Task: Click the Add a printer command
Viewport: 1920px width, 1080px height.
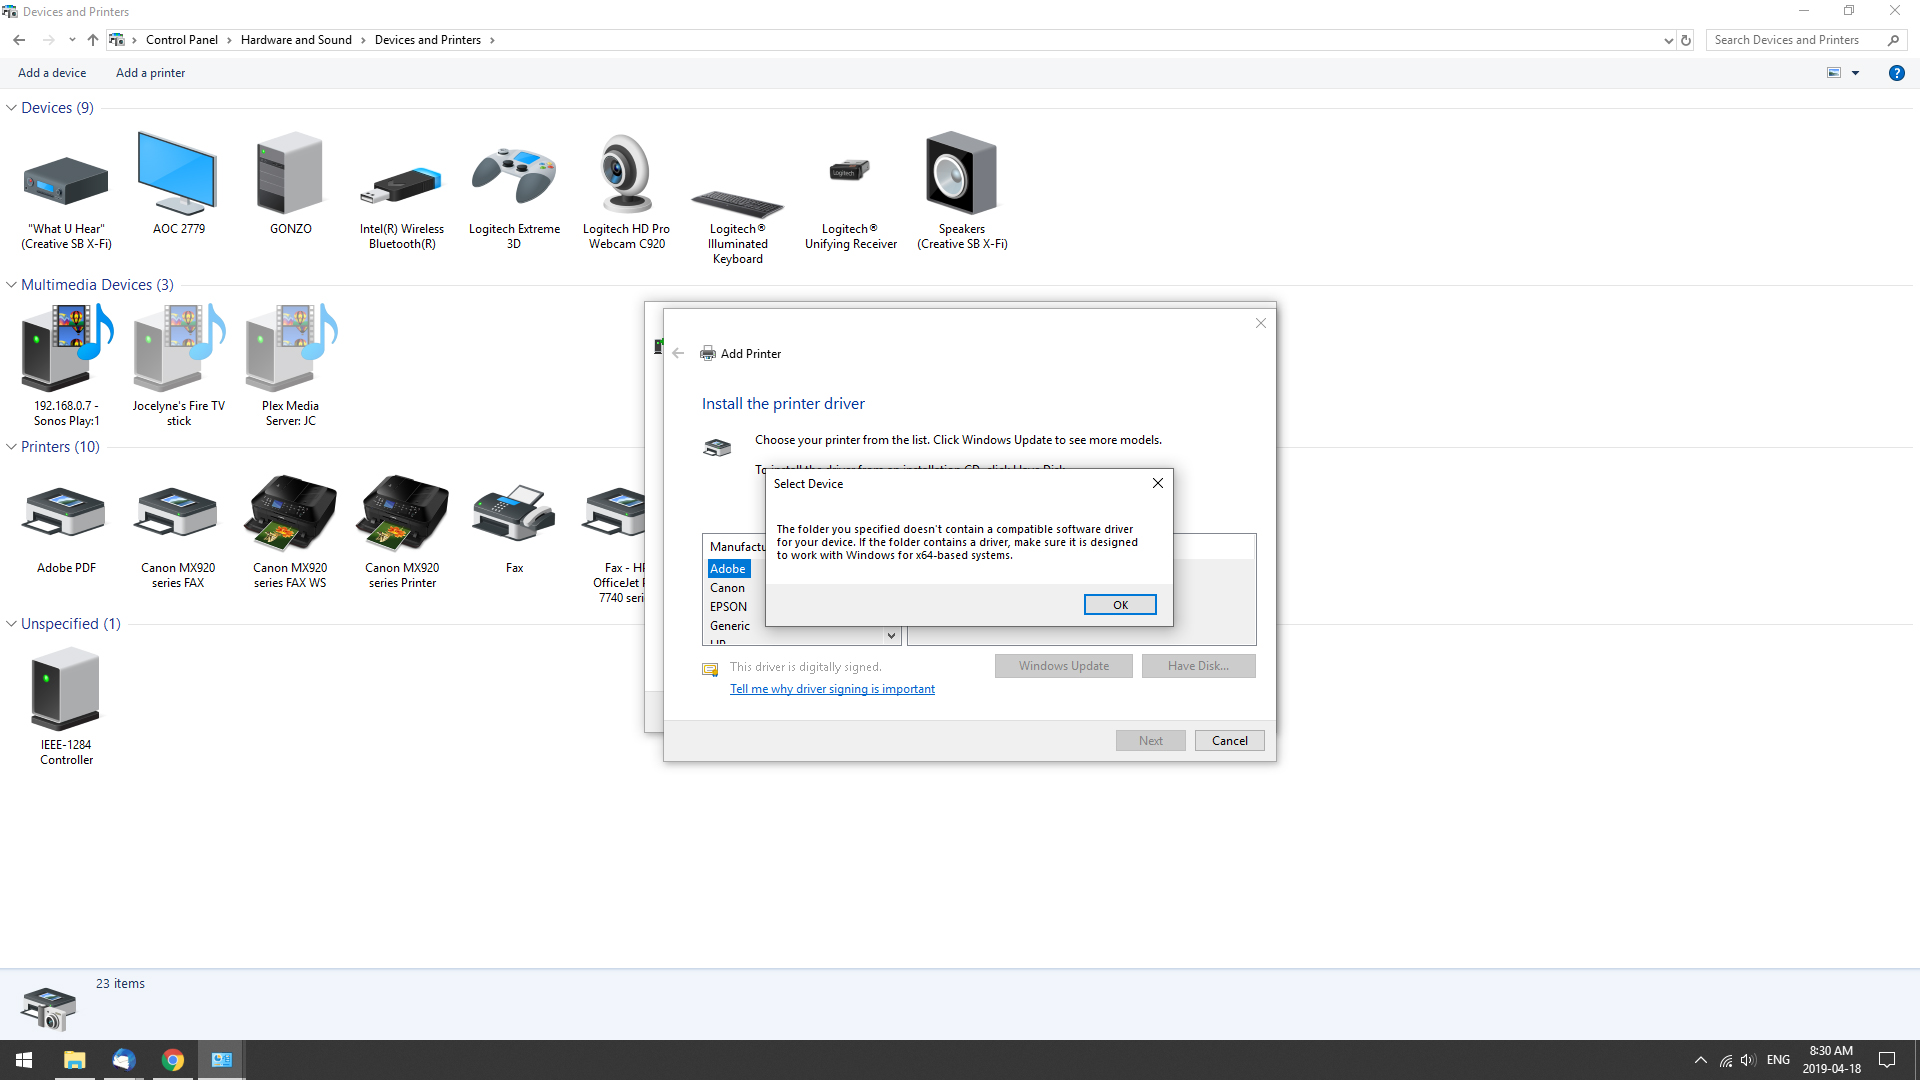Action: point(150,73)
